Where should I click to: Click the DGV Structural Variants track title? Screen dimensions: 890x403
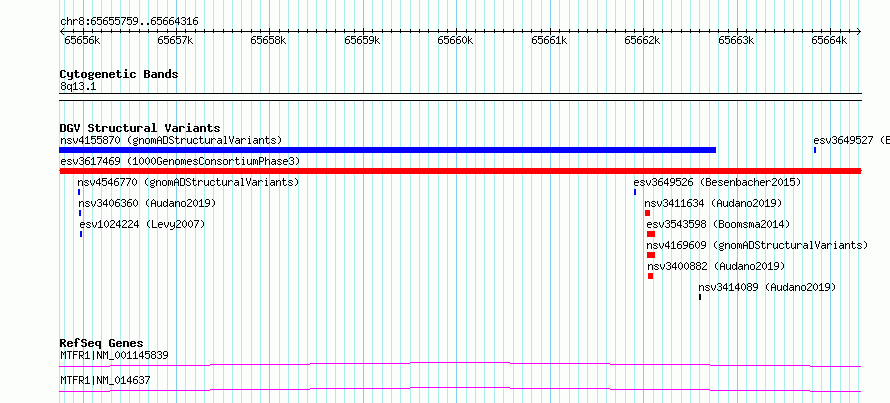click(x=140, y=128)
